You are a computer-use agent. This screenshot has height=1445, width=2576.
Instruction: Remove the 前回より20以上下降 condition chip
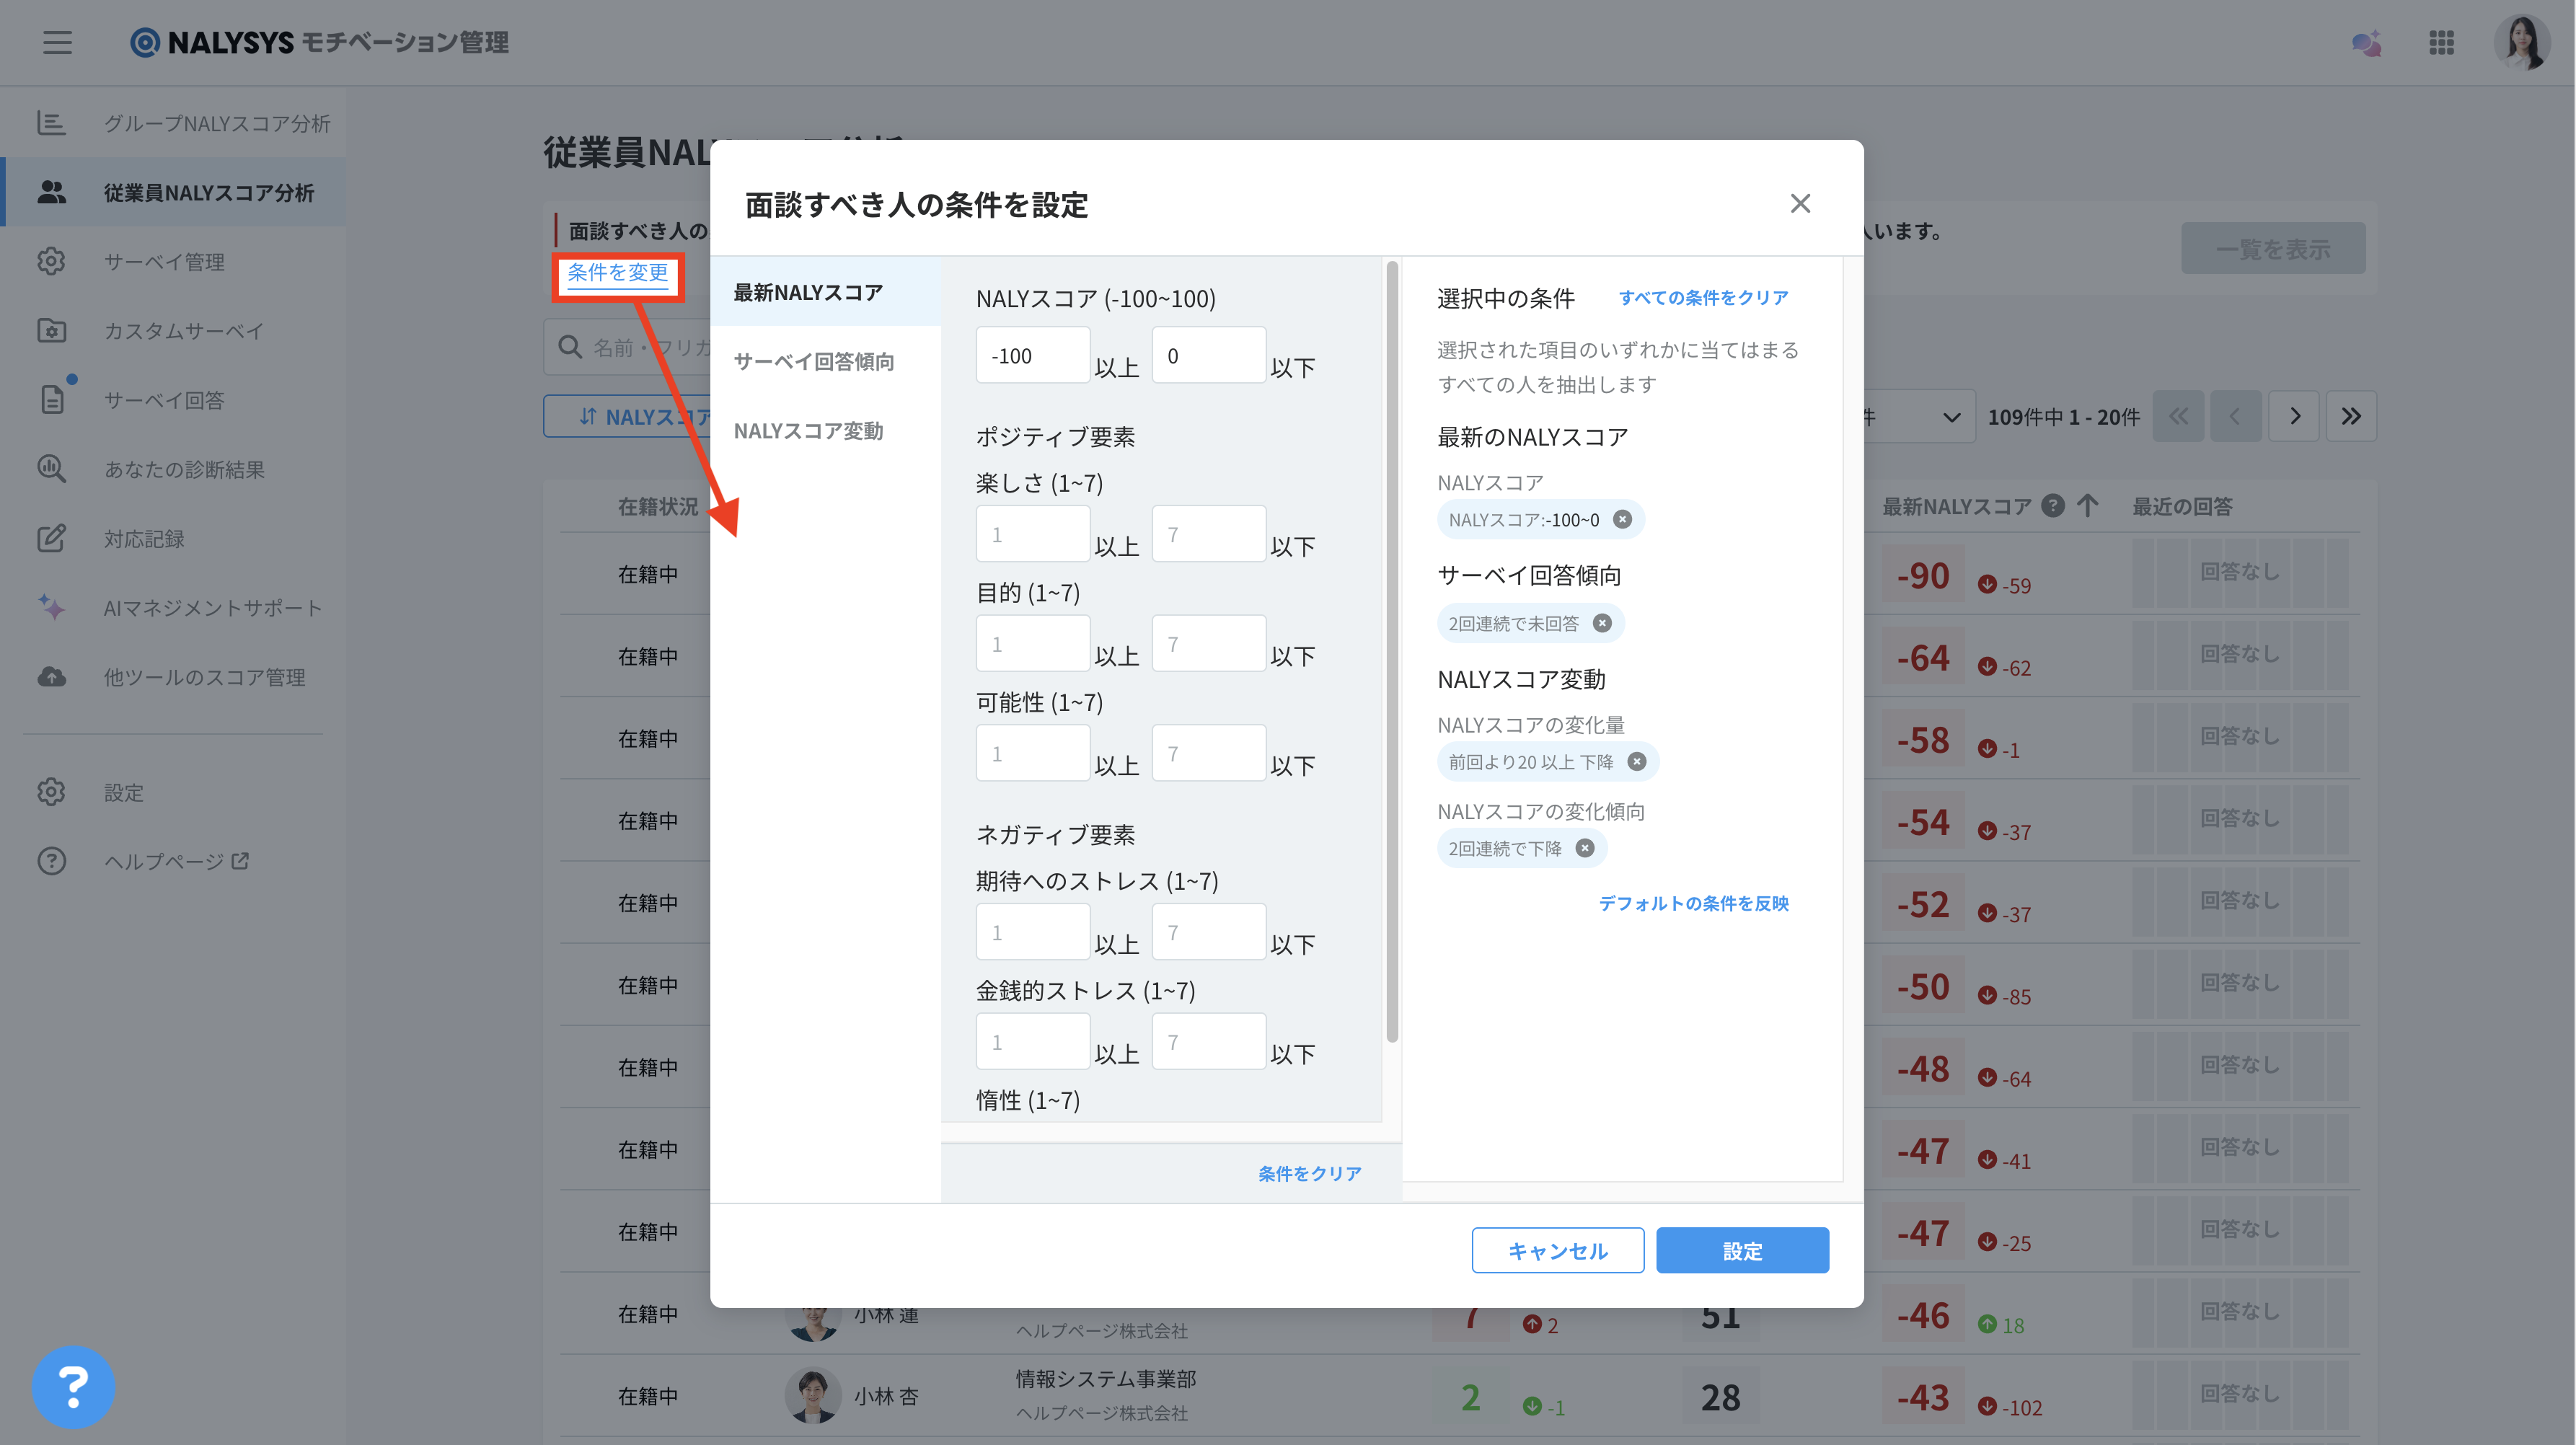[x=1636, y=762]
